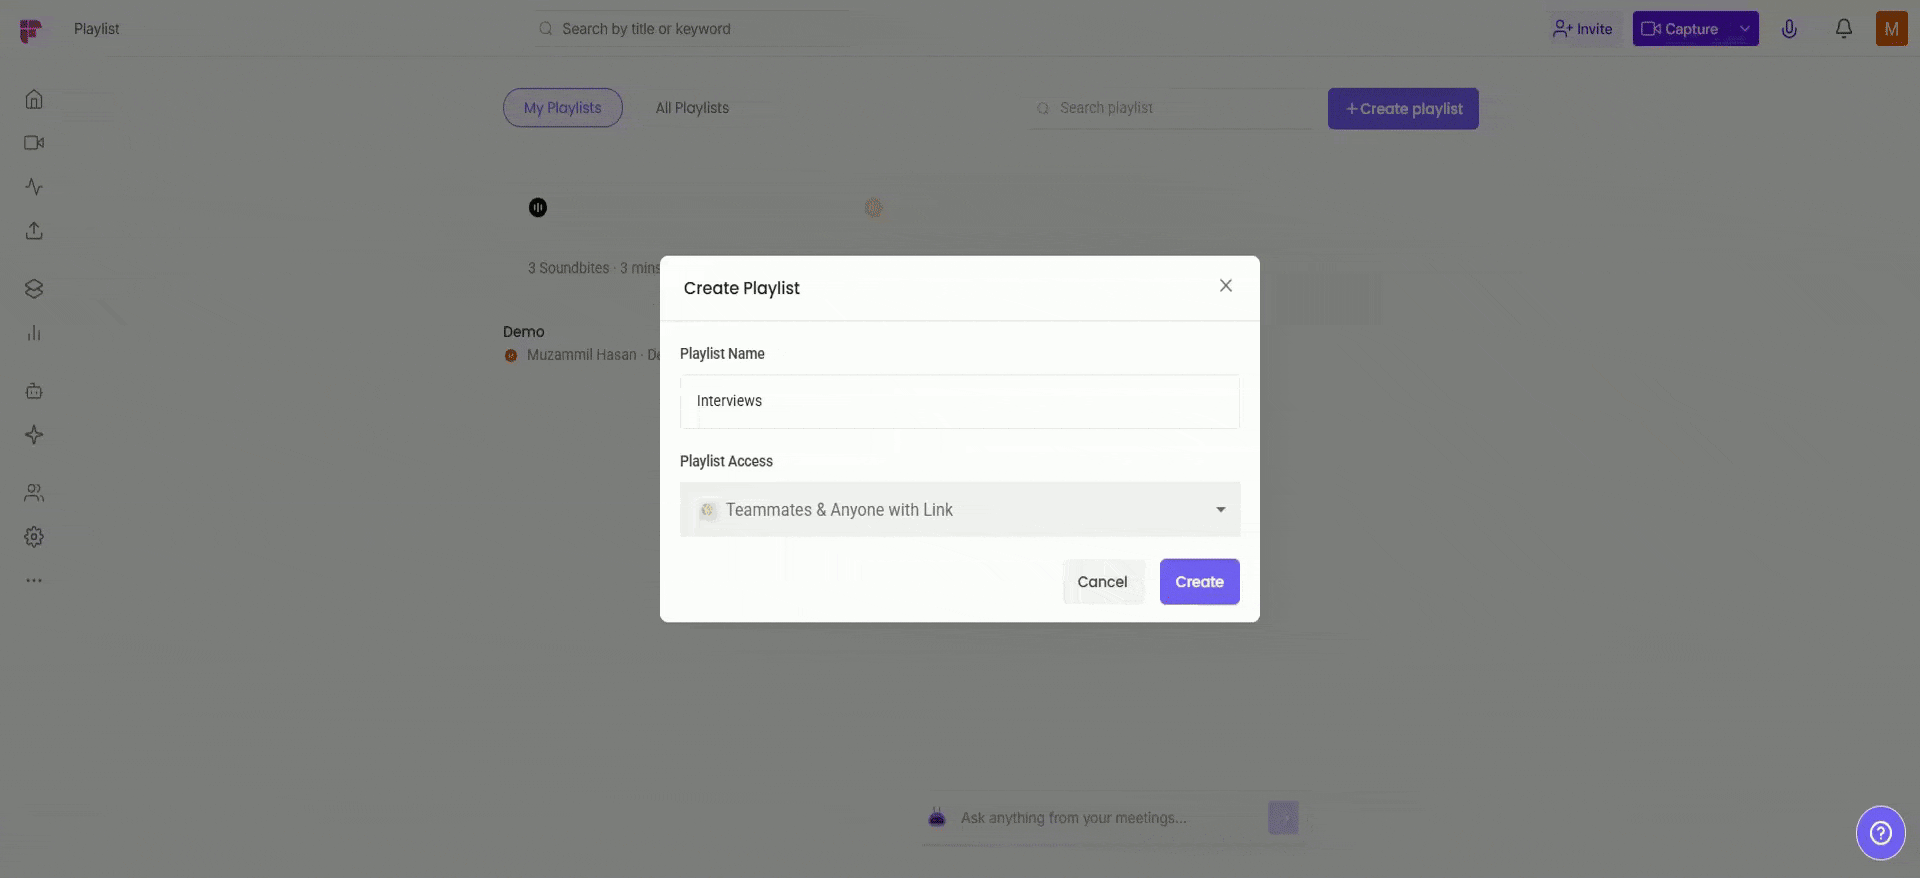Open the upload icon in sidebar
This screenshot has height=878, width=1920.
pos(34,231)
